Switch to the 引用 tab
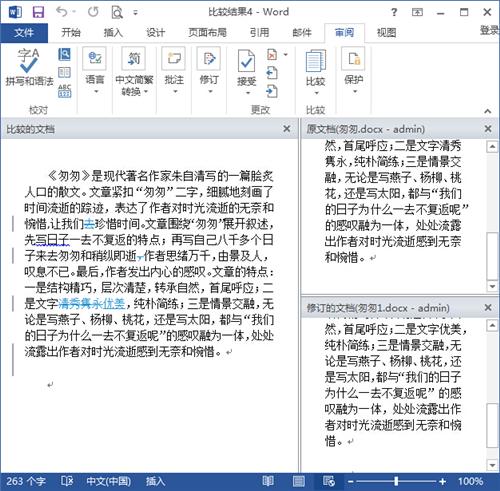 coord(259,32)
